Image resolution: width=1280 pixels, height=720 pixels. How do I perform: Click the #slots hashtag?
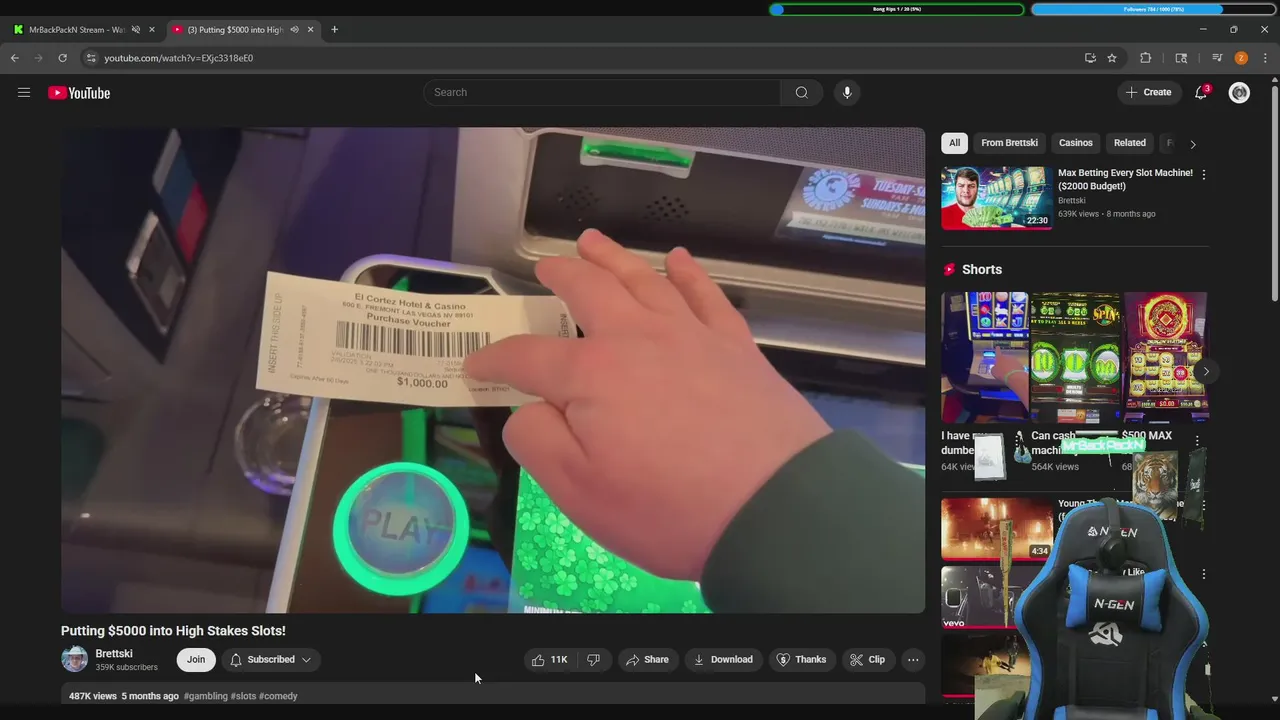(x=243, y=696)
